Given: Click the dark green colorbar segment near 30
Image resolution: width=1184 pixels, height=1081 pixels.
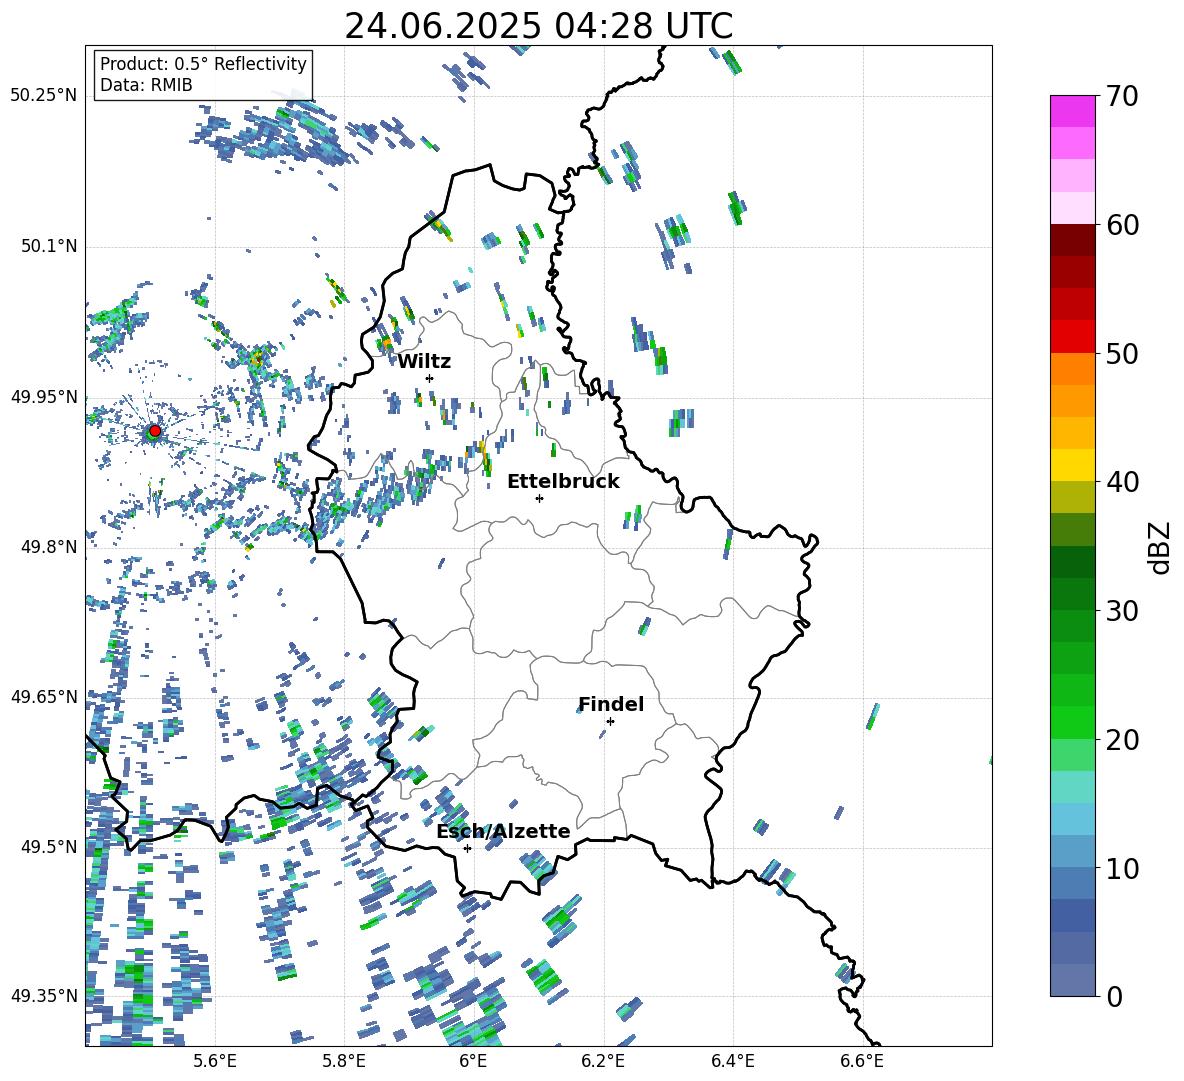Looking at the screenshot, I should tap(1072, 594).
